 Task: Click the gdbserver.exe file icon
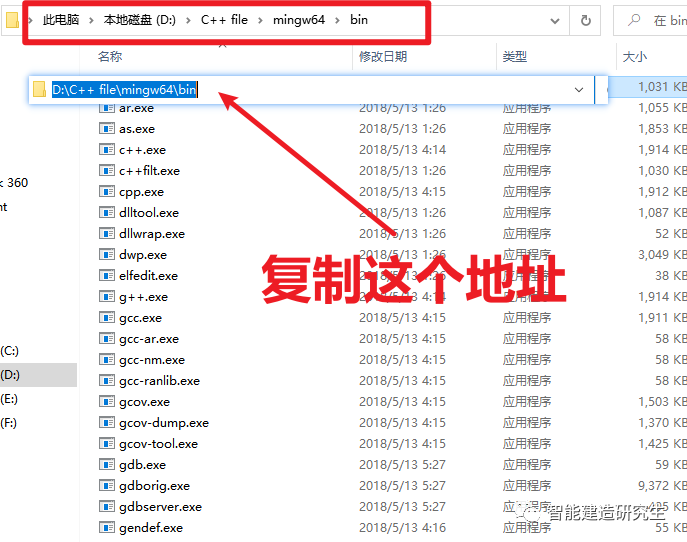tap(106, 507)
